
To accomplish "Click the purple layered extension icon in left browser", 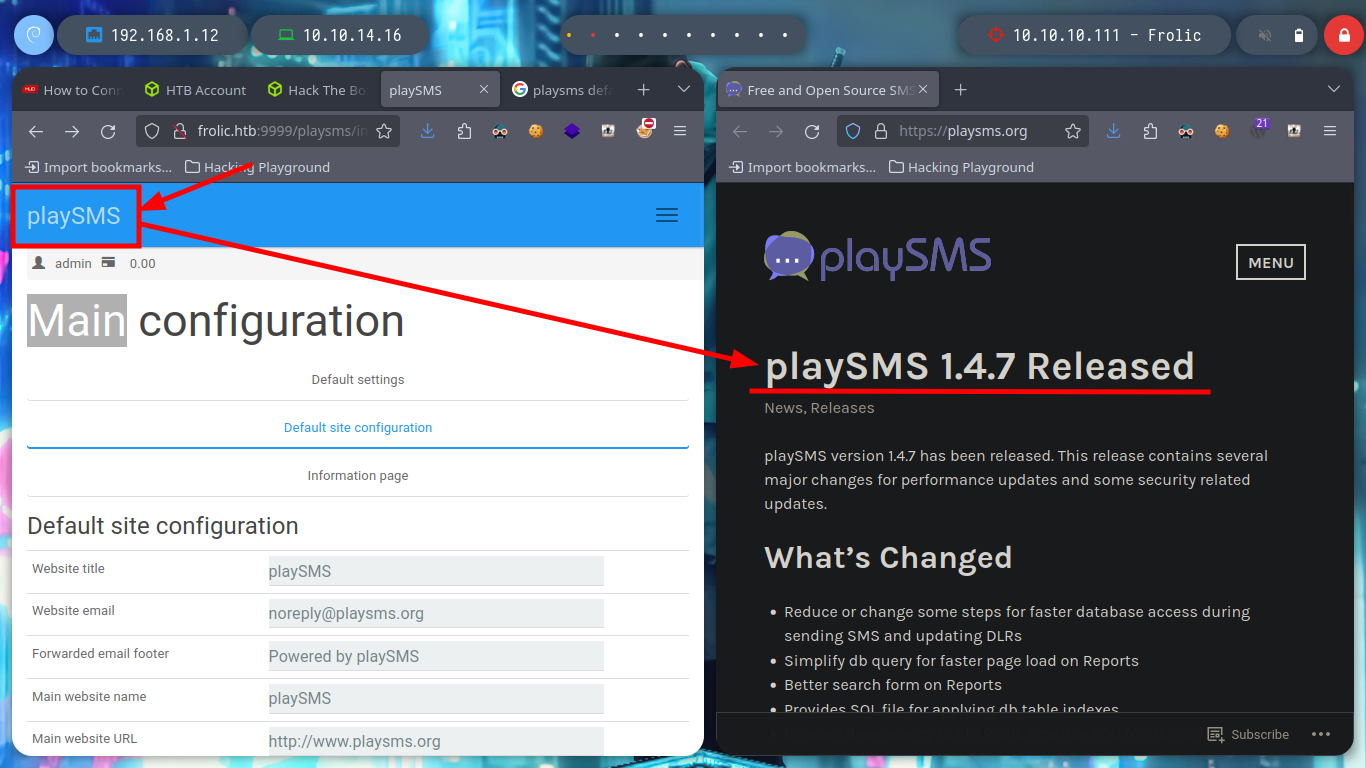I will 572,131.
